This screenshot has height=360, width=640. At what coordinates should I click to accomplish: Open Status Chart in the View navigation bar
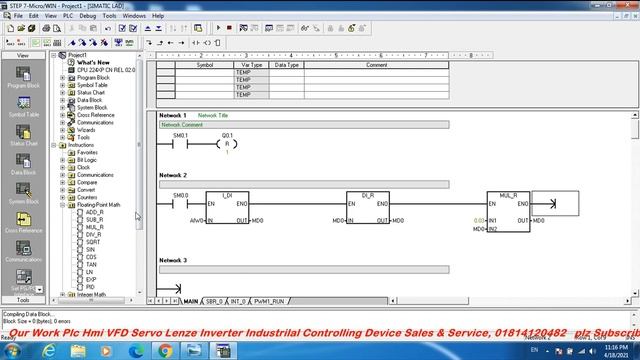click(x=23, y=136)
